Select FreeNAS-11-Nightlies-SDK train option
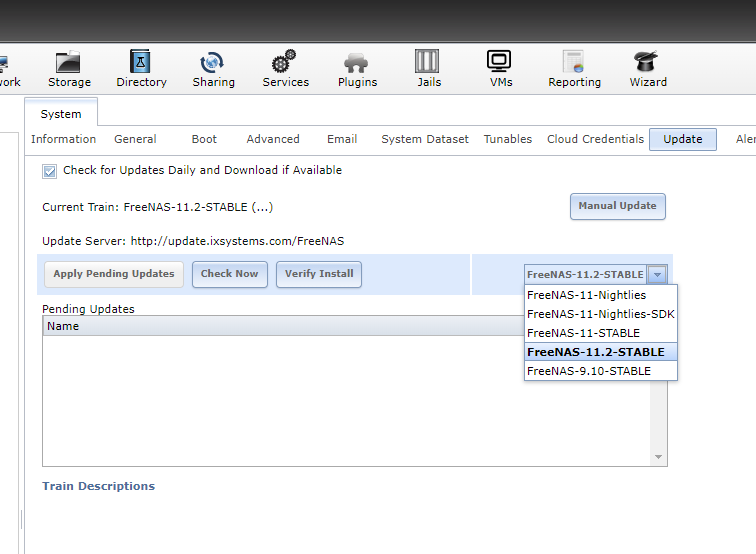This screenshot has width=756, height=554. coord(601,314)
